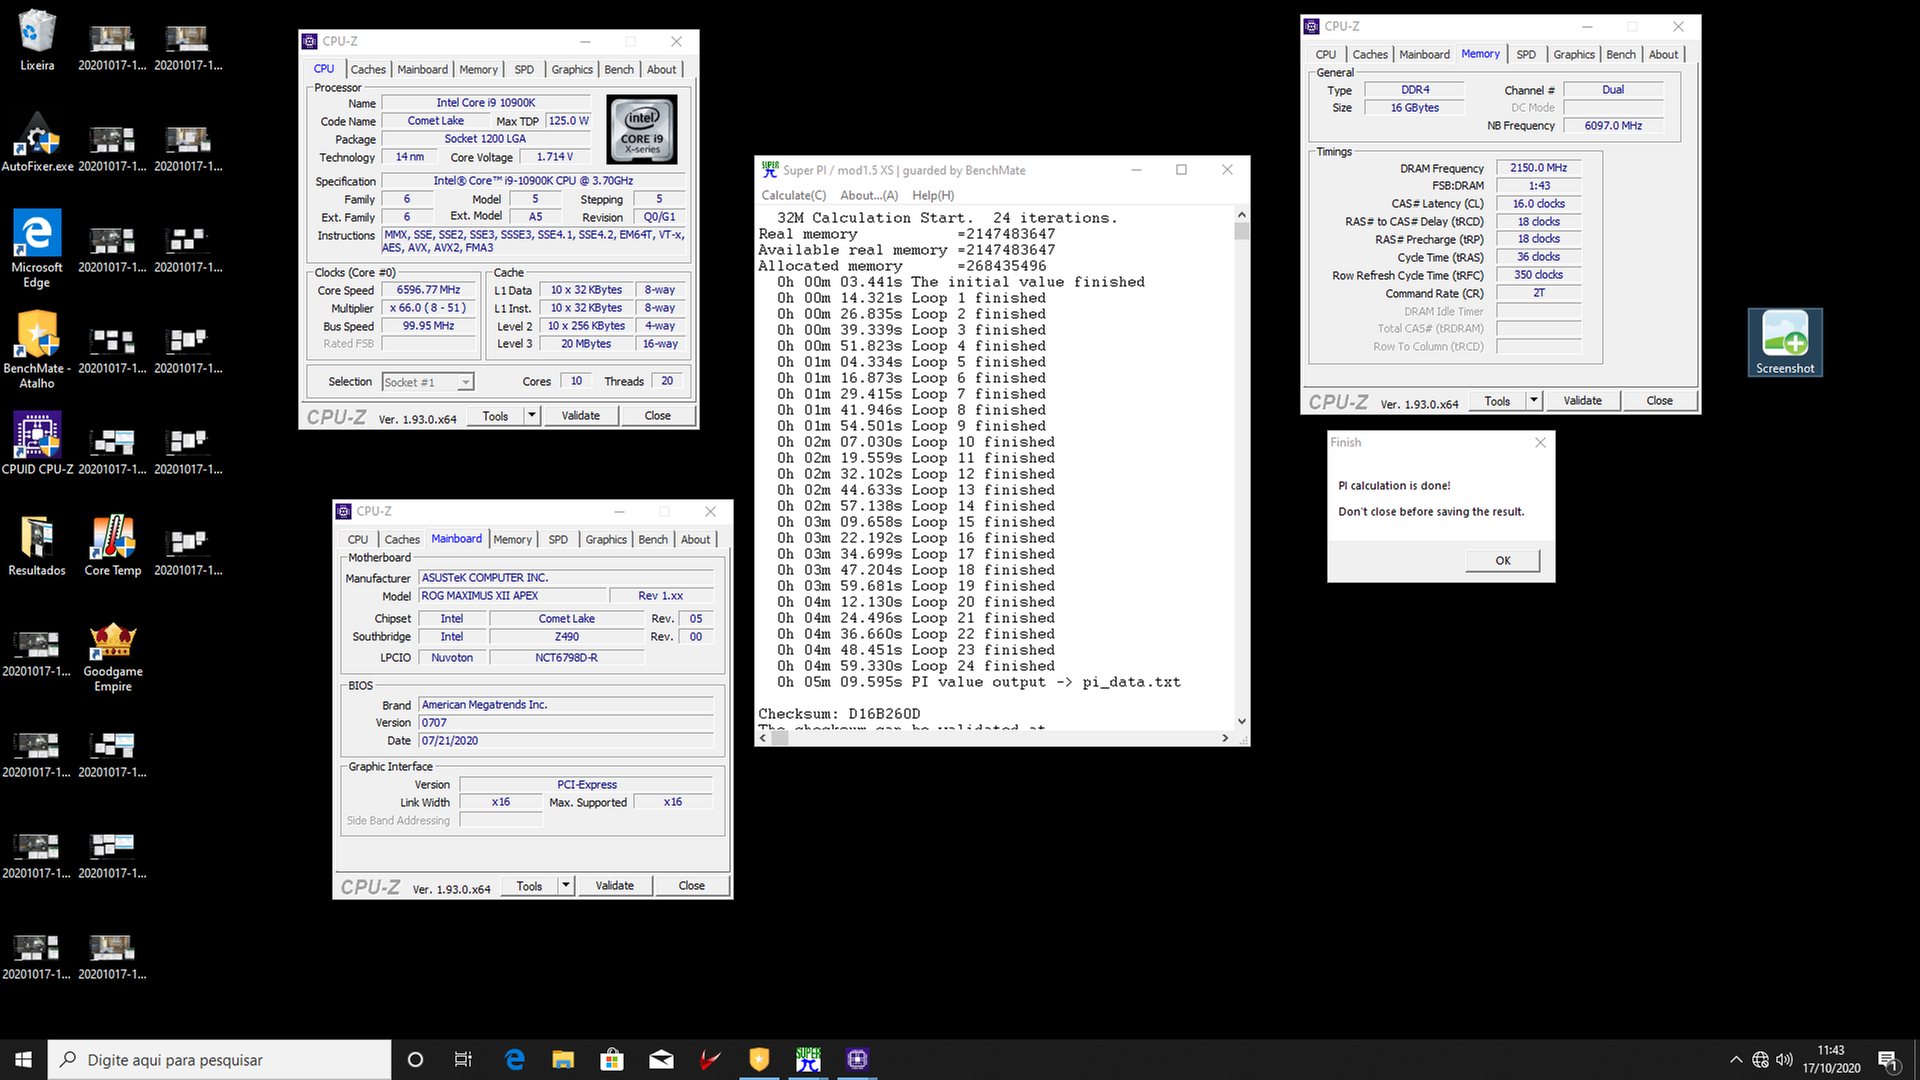The width and height of the screenshot is (1920, 1080).
Task: Switch to BenchMate shield taskbar icon
Action: (x=759, y=1060)
